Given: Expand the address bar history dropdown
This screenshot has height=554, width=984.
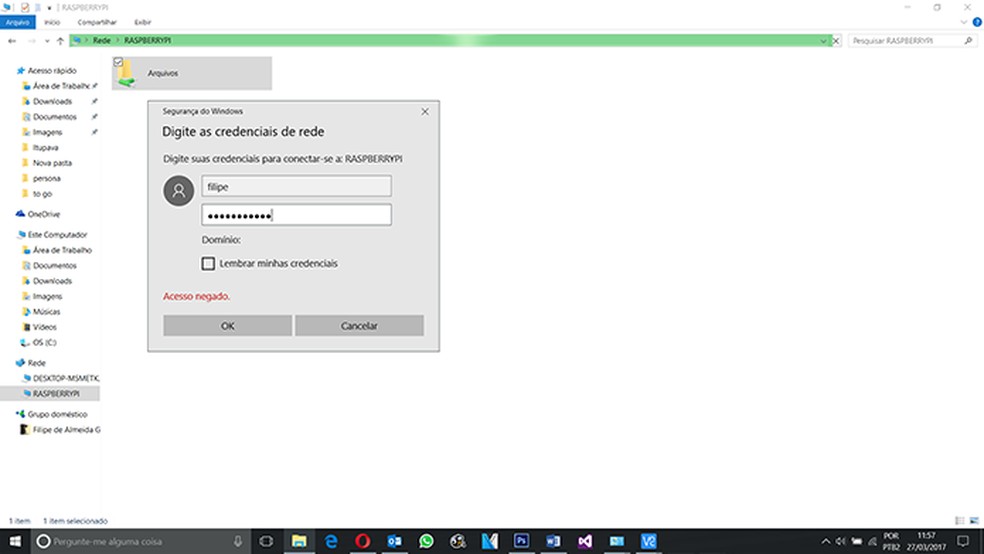Looking at the screenshot, I should point(823,41).
